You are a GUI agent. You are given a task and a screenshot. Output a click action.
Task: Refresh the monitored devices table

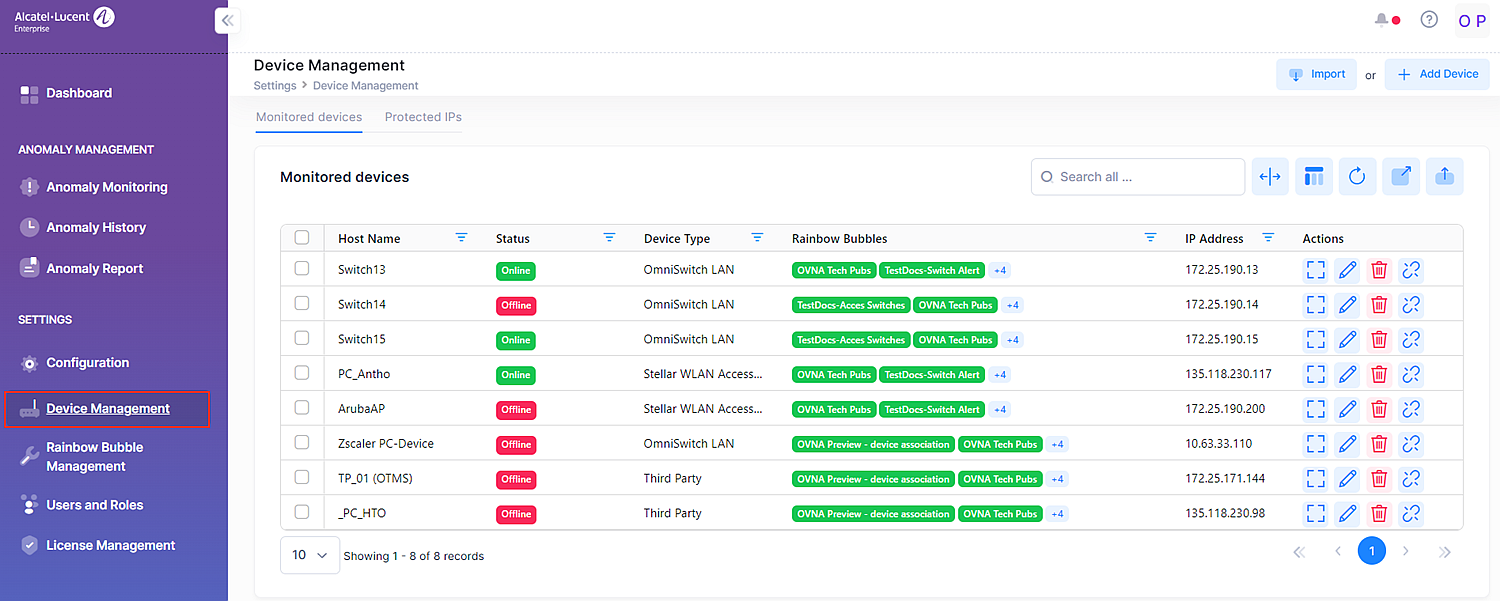tap(1357, 176)
